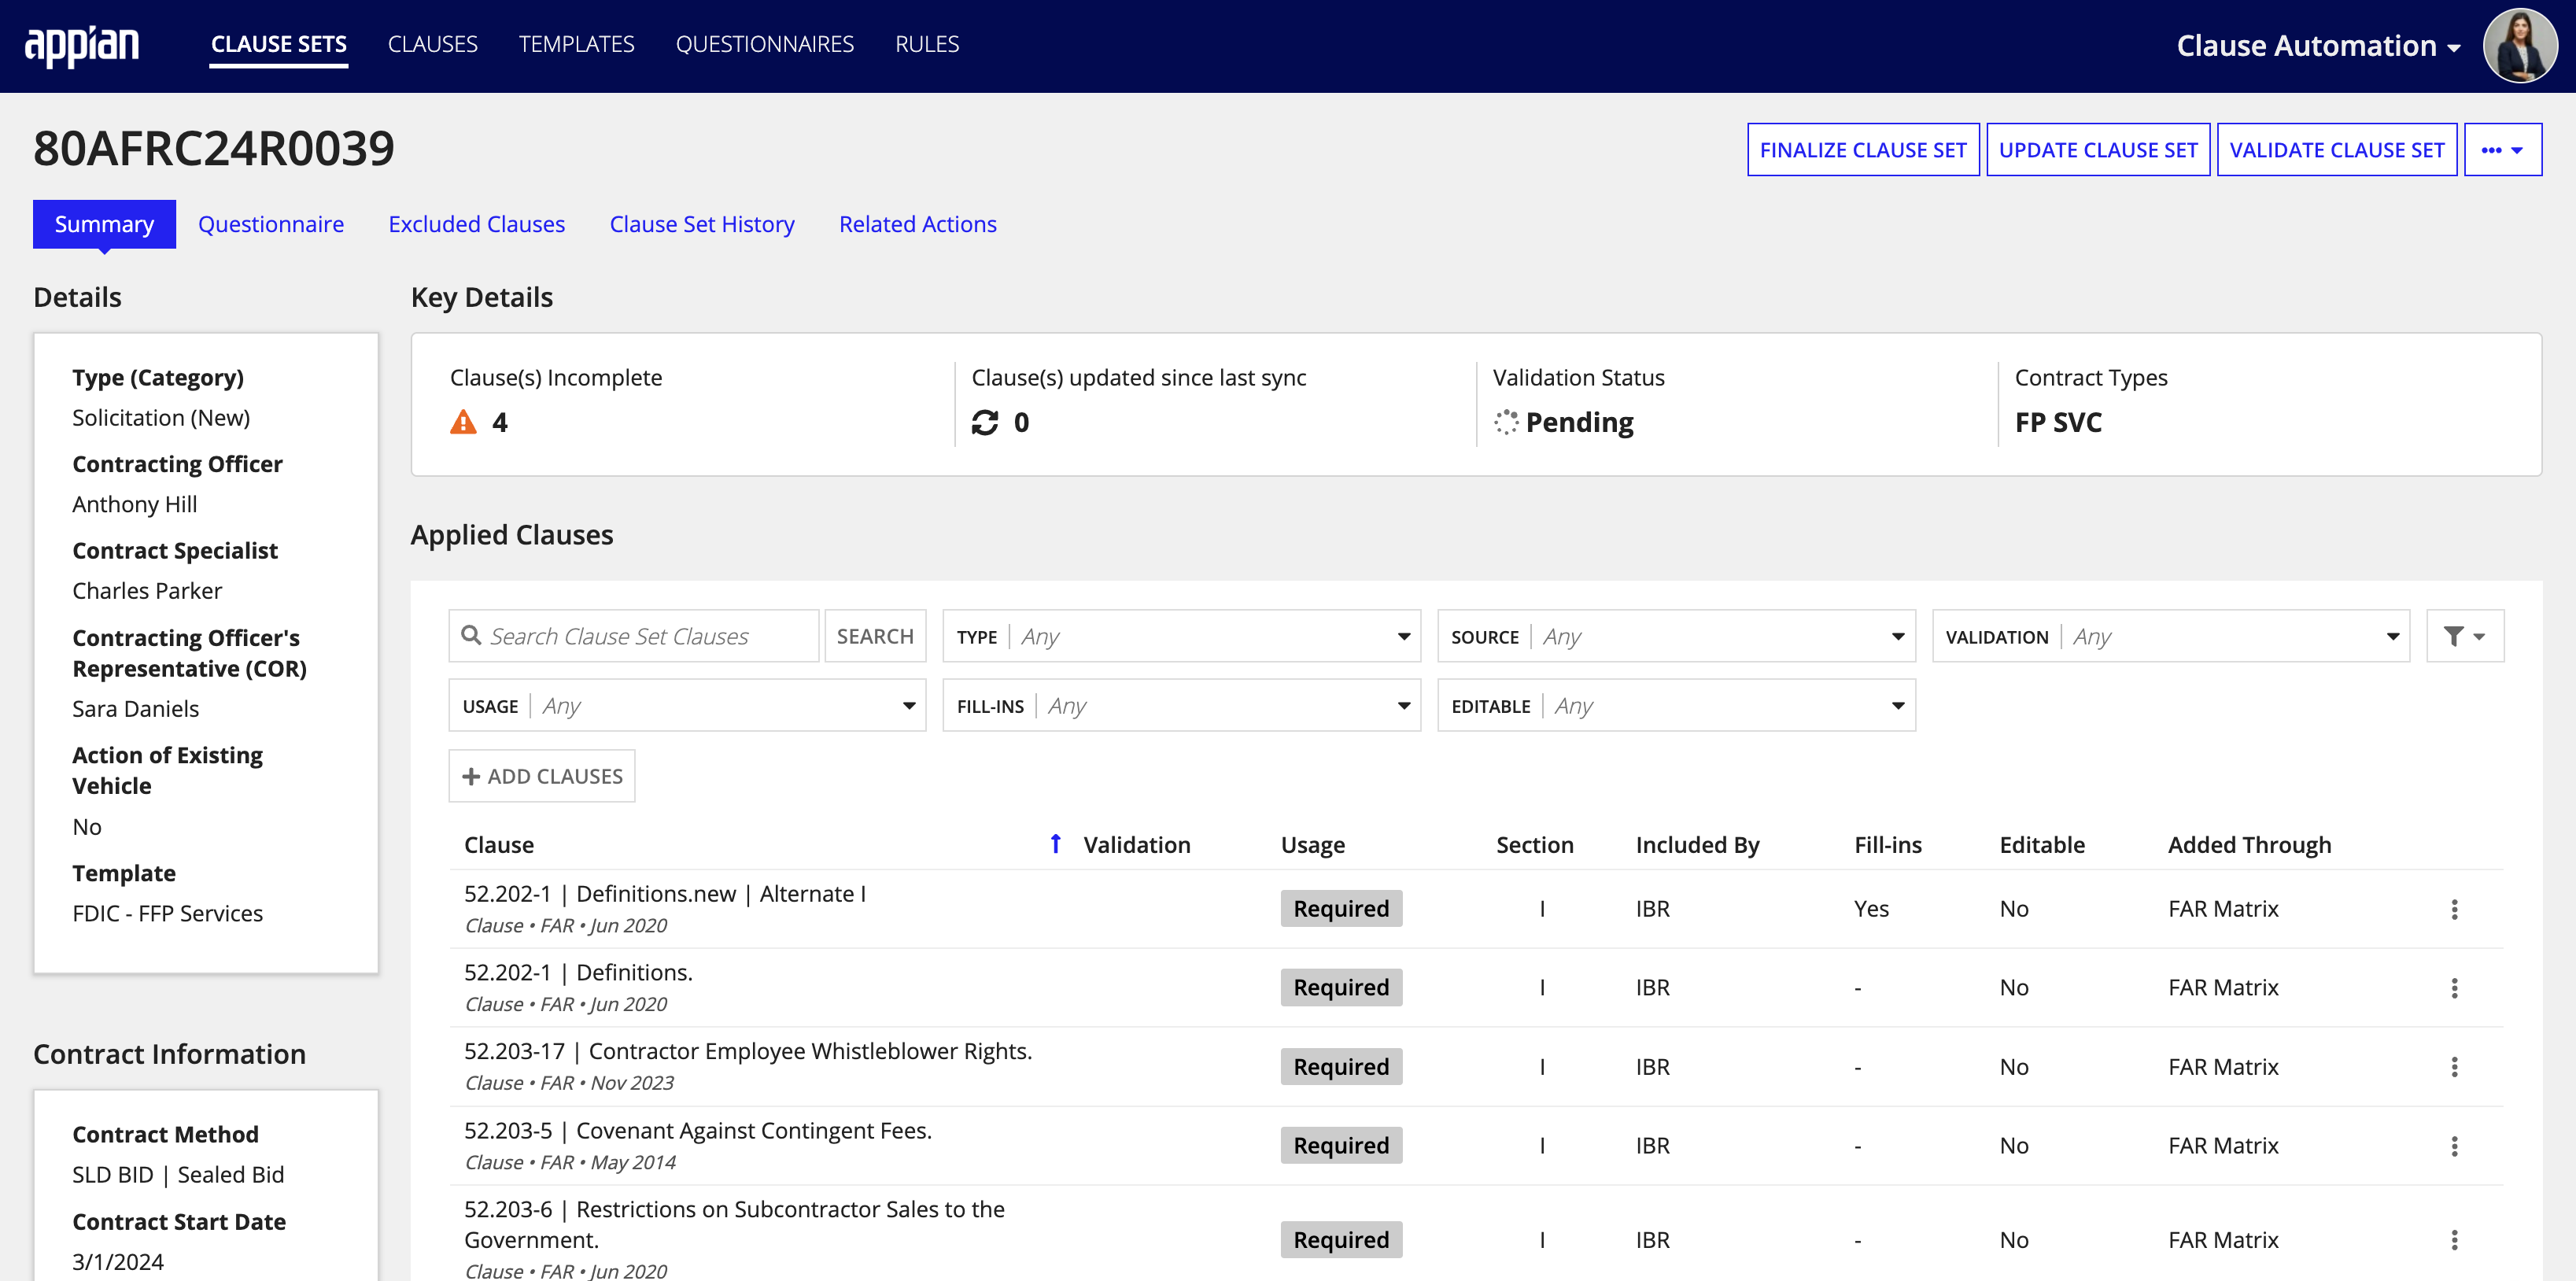Click clause '52.203-17 | Contractor Employee Whistleblower Rights.'

tap(748, 1051)
